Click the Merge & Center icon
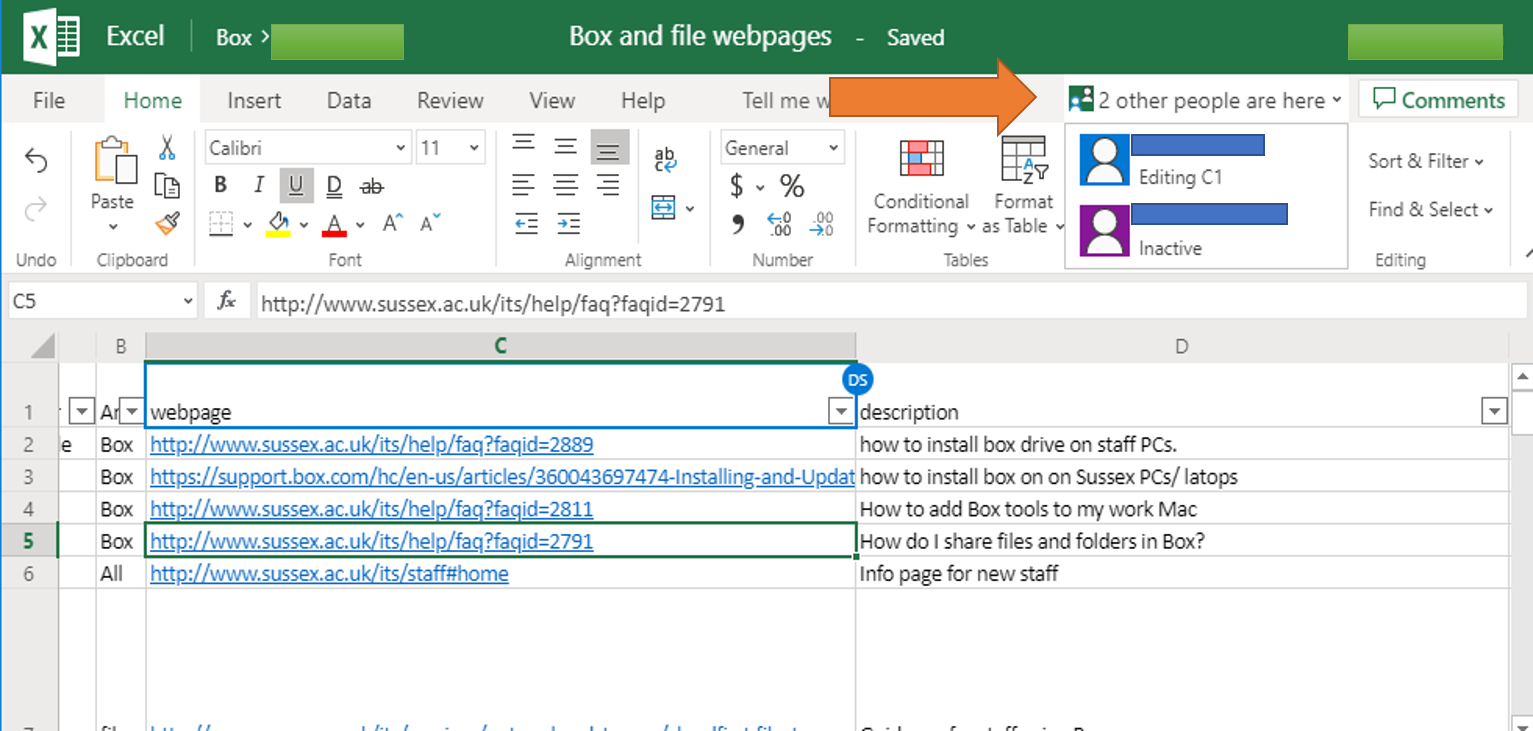 coord(664,208)
